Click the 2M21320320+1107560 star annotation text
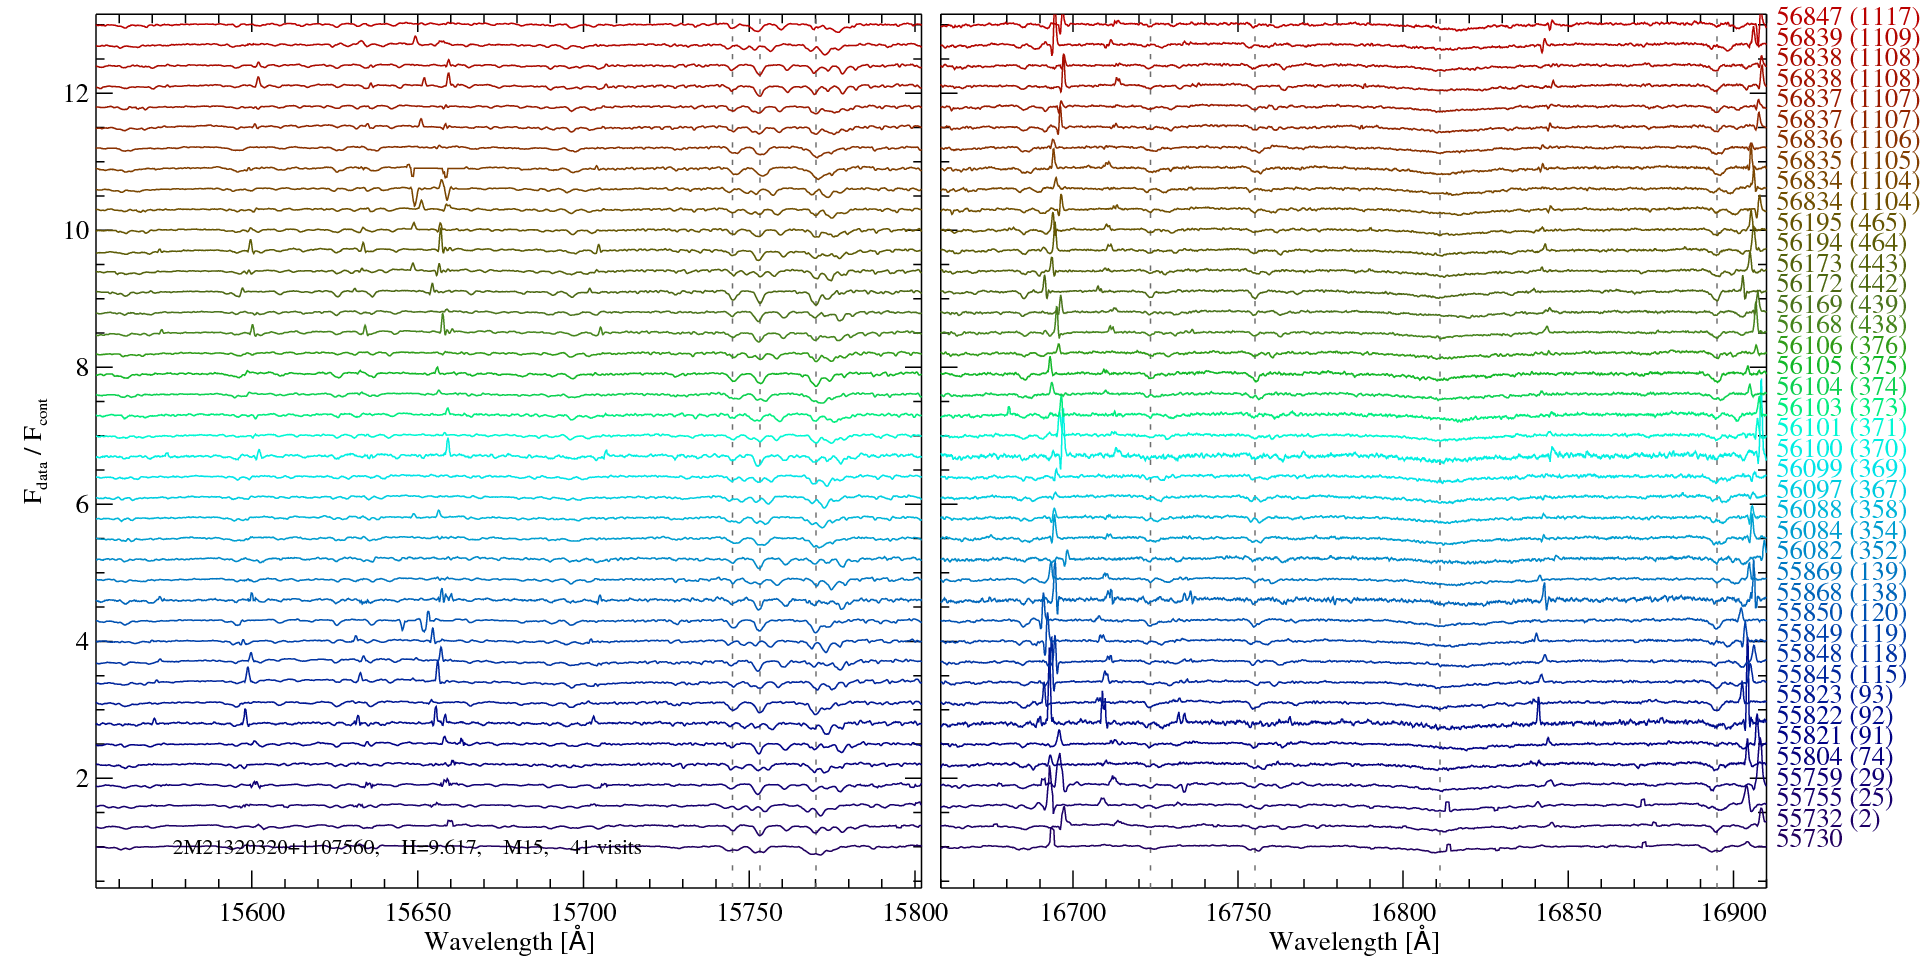The image size is (1920, 960). [275, 848]
